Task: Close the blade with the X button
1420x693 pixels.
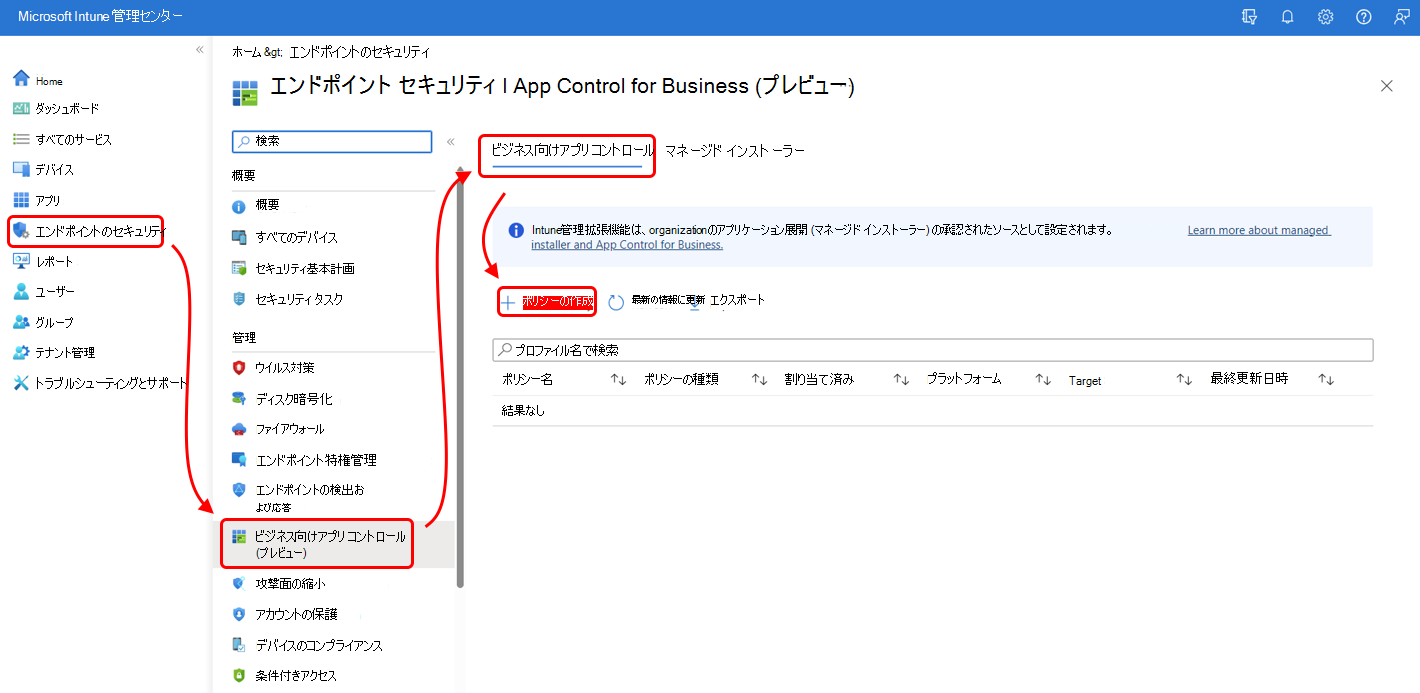Action: (x=1386, y=86)
